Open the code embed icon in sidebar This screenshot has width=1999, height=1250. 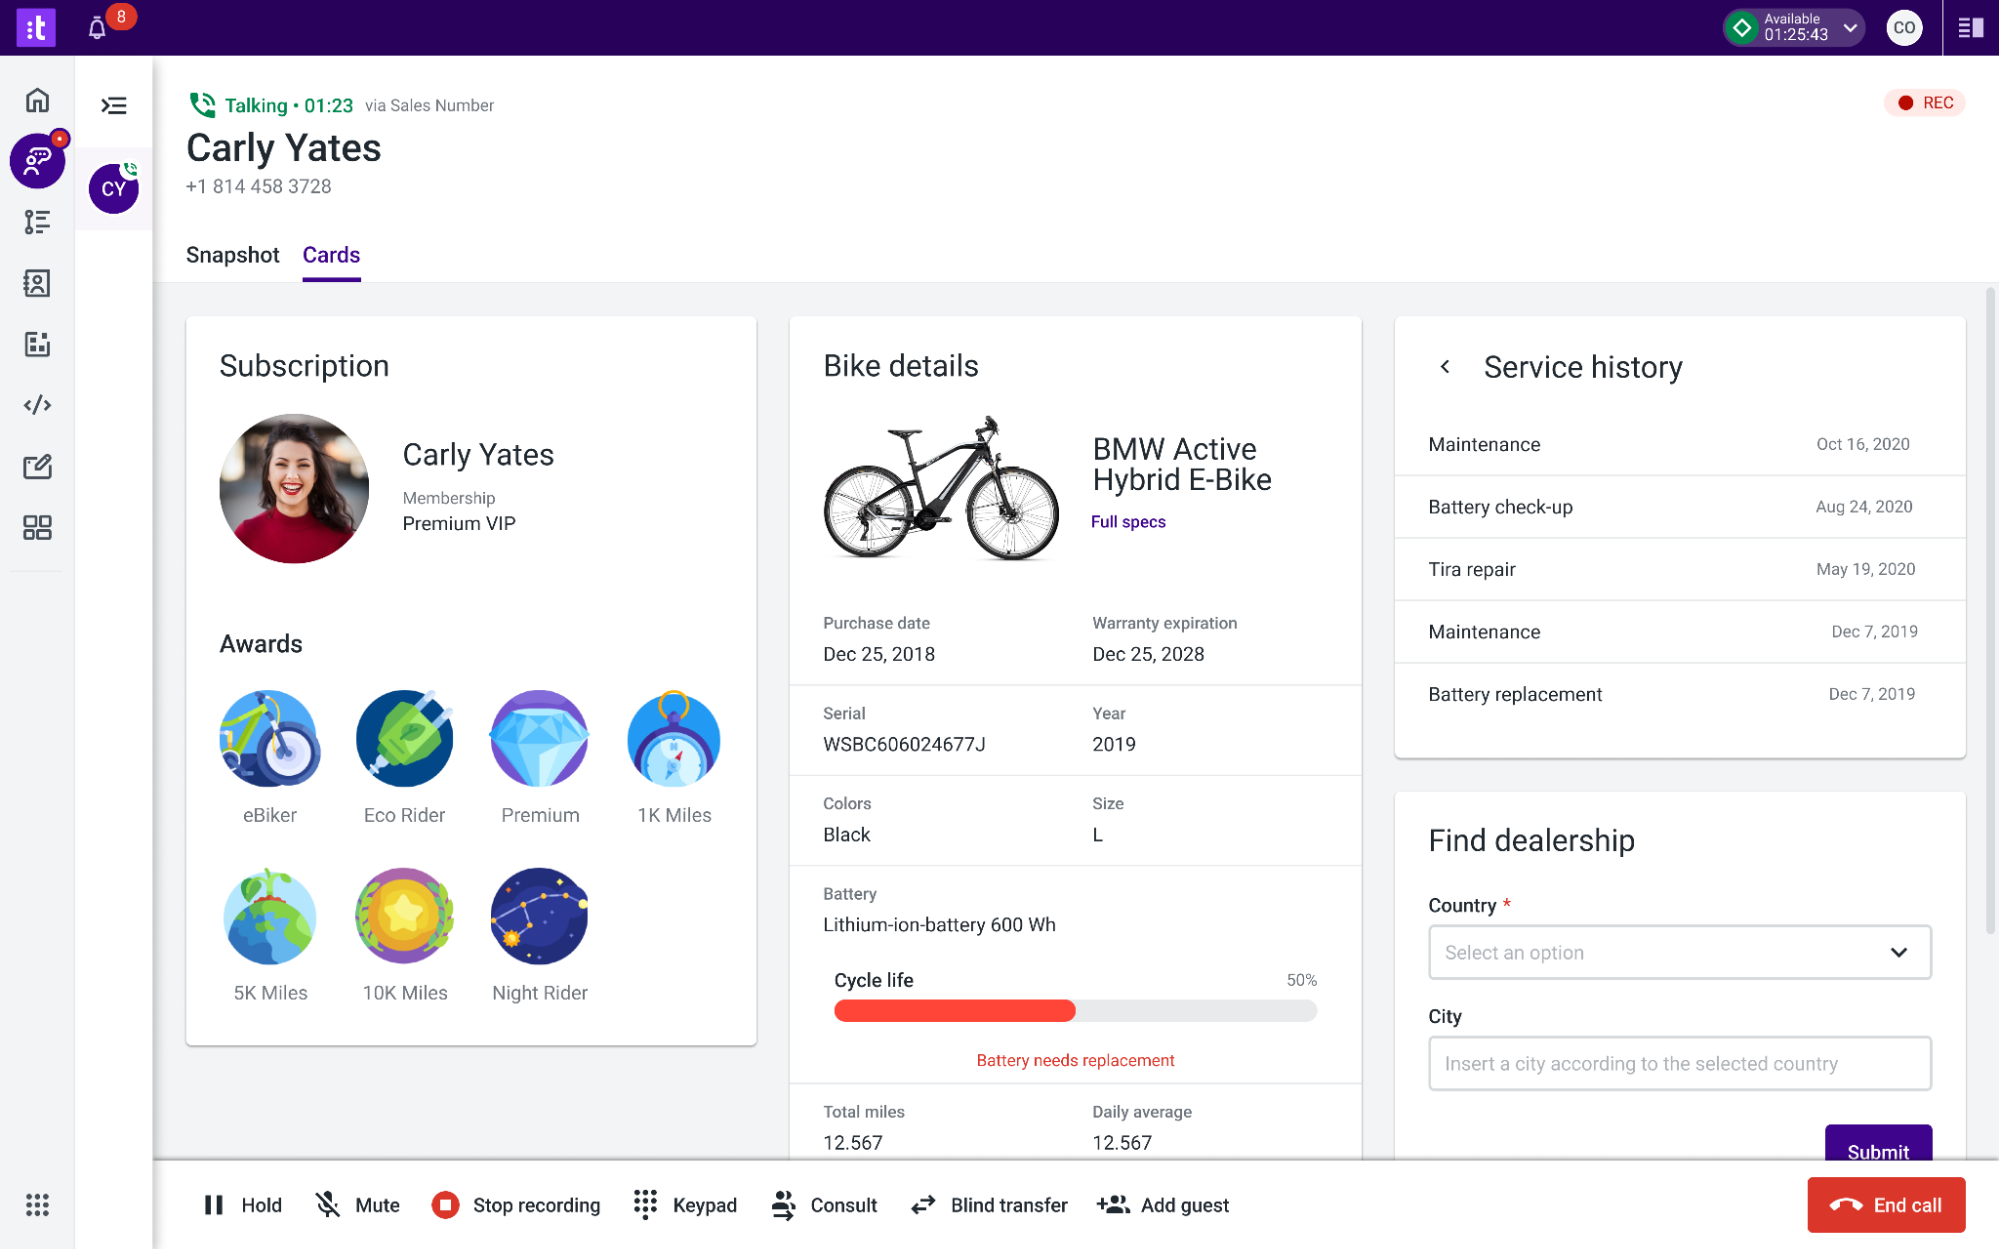pyautogui.click(x=37, y=405)
